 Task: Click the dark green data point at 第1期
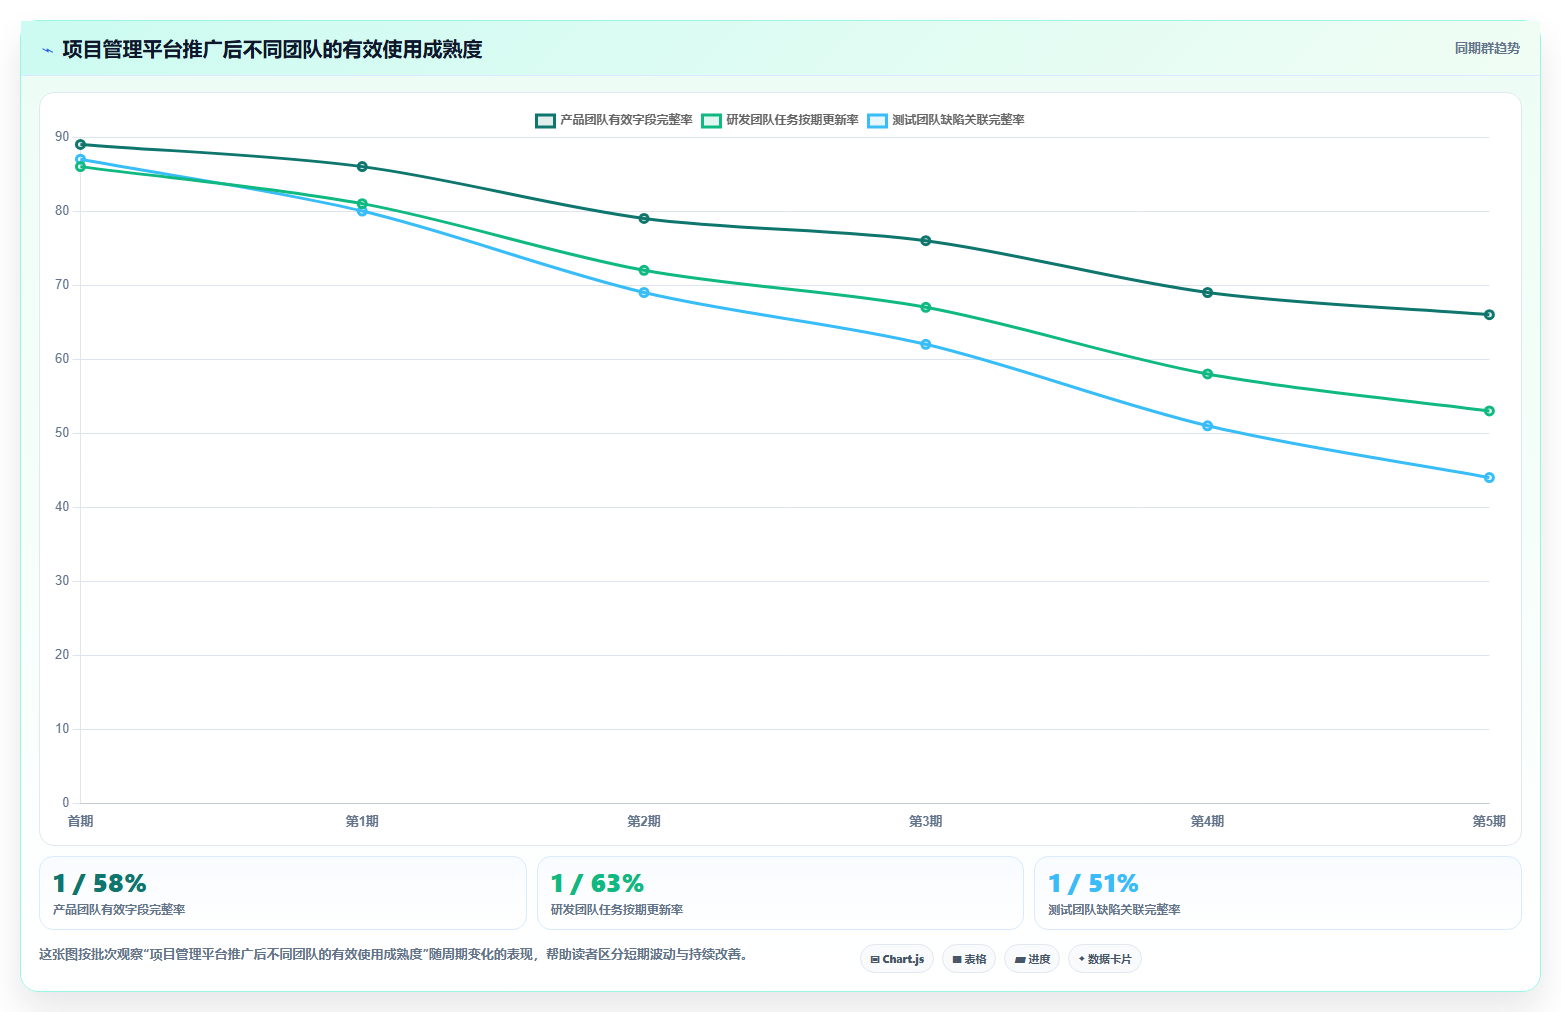point(362,167)
